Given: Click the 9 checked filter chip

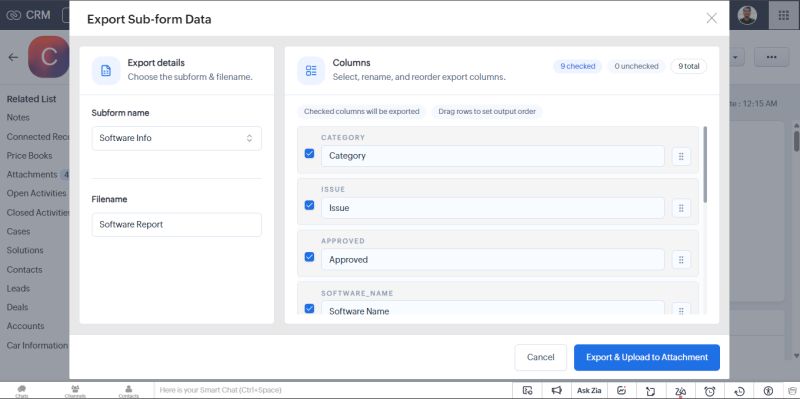Looking at the screenshot, I should click(578, 66).
